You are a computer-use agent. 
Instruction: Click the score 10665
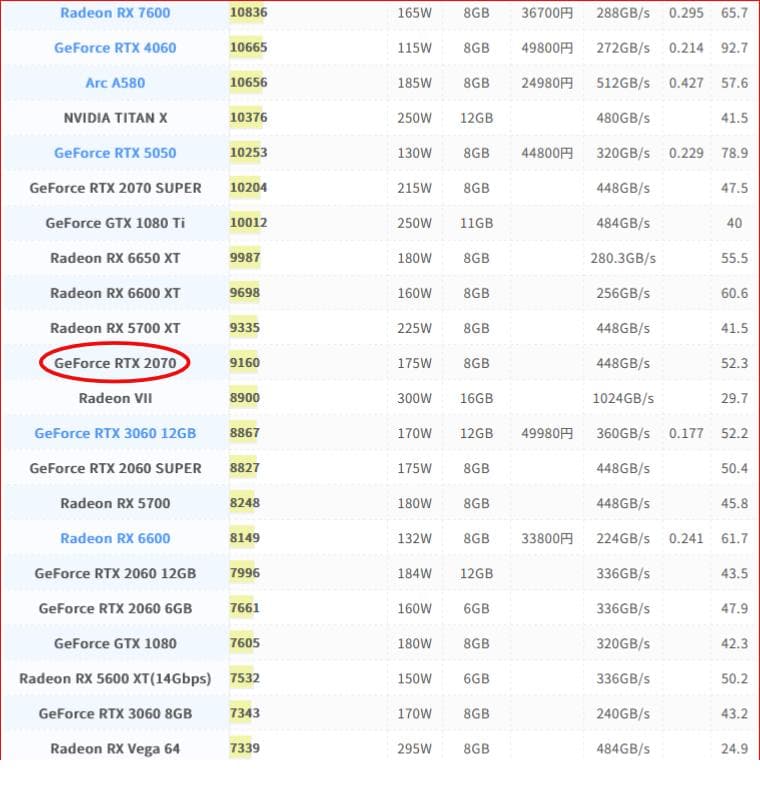248,47
